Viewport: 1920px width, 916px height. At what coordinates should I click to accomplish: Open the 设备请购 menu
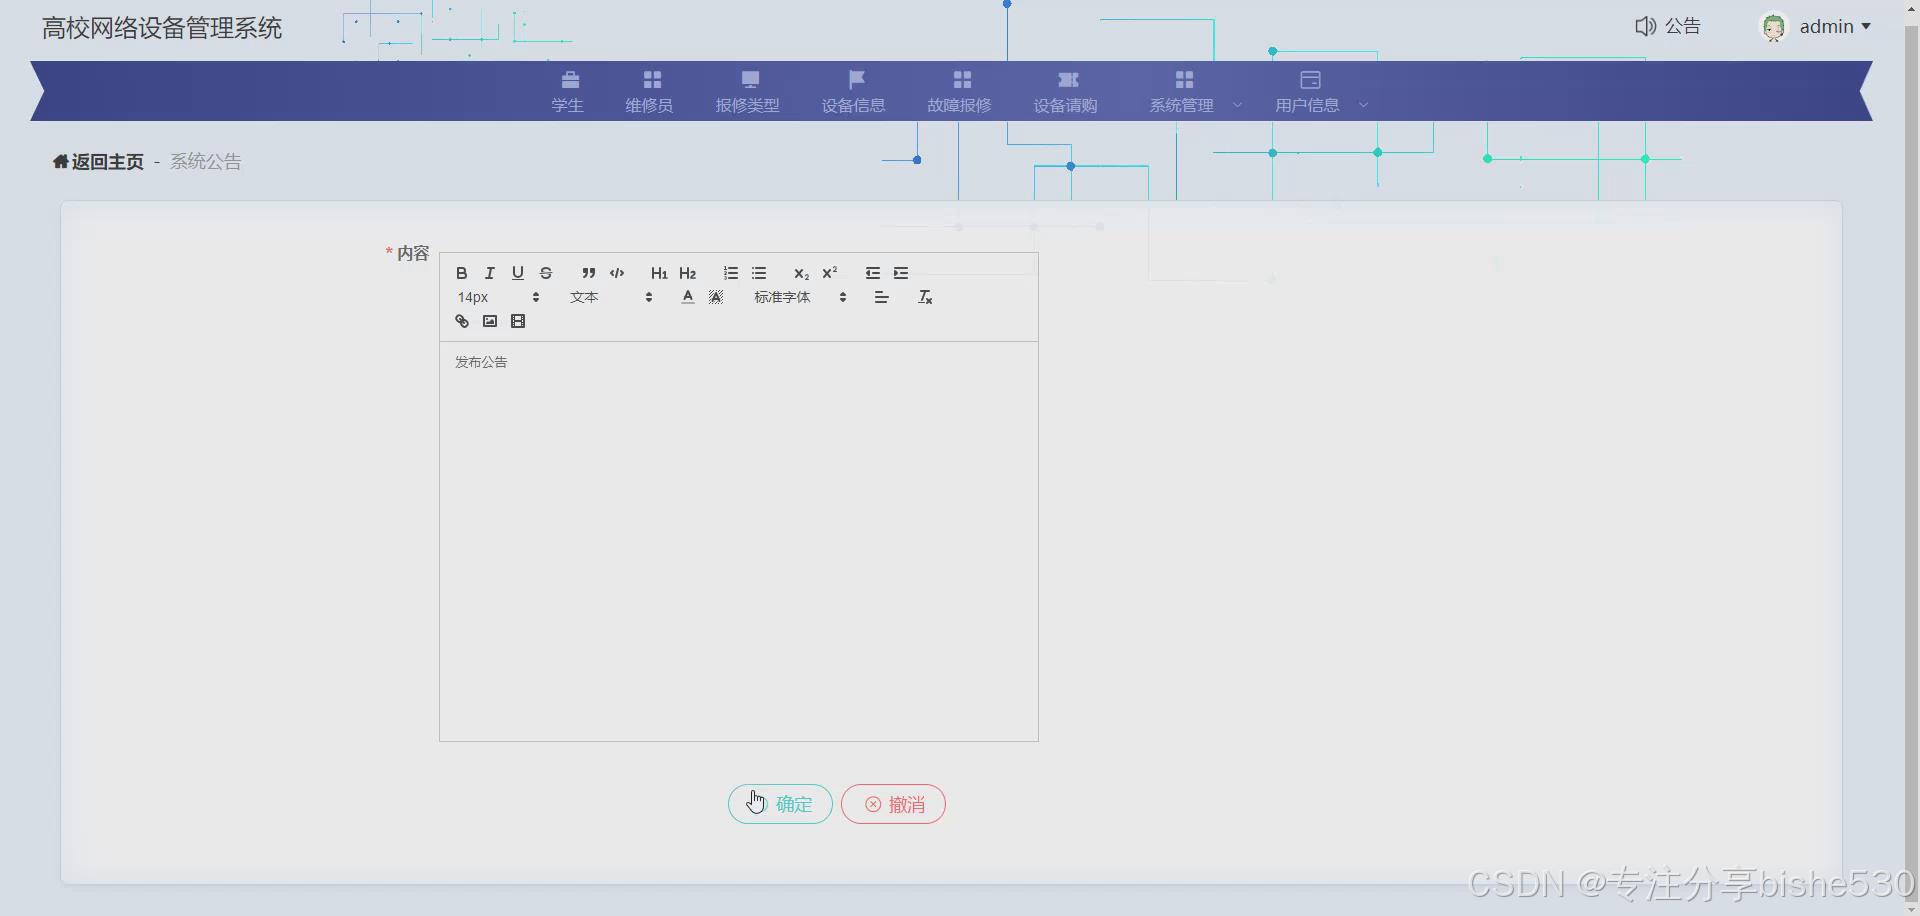[1066, 92]
